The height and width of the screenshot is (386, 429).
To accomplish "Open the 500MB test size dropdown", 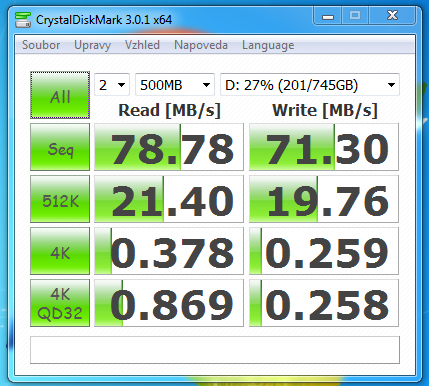I will (175, 85).
